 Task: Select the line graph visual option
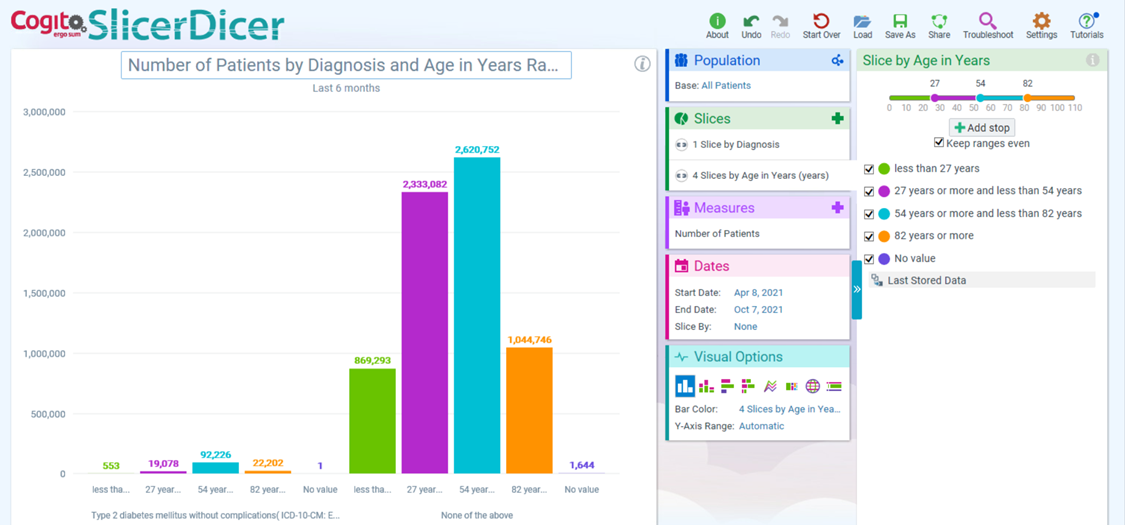(x=770, y=386)
